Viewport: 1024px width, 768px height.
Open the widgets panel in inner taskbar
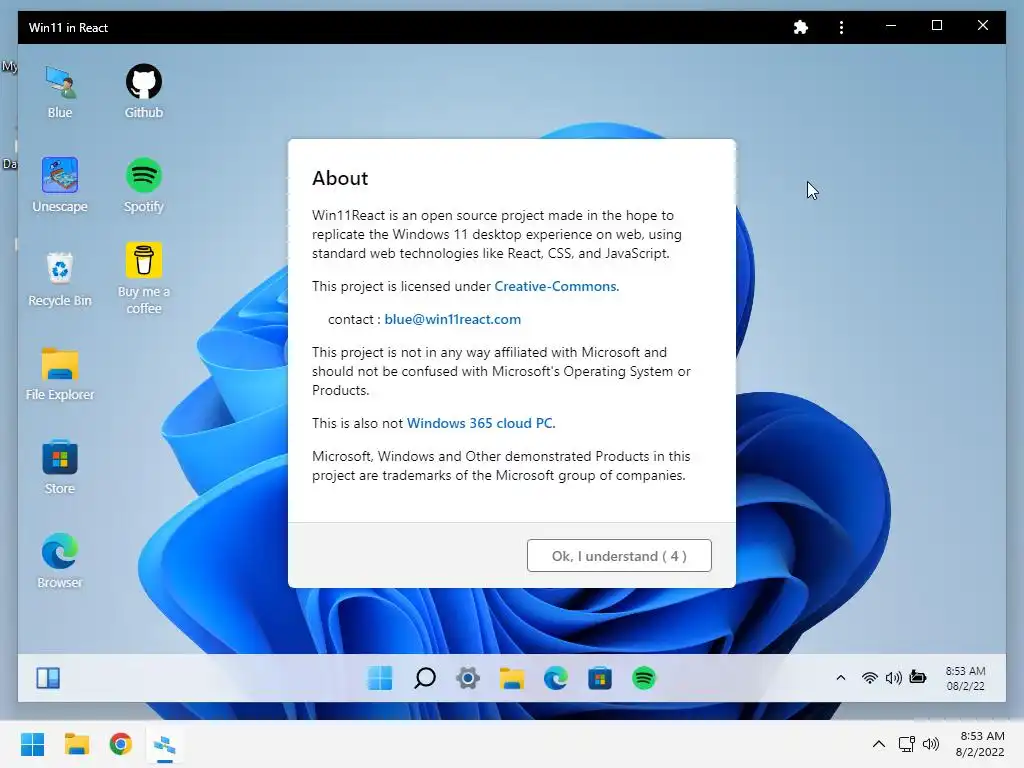click(x=48, y=679)
